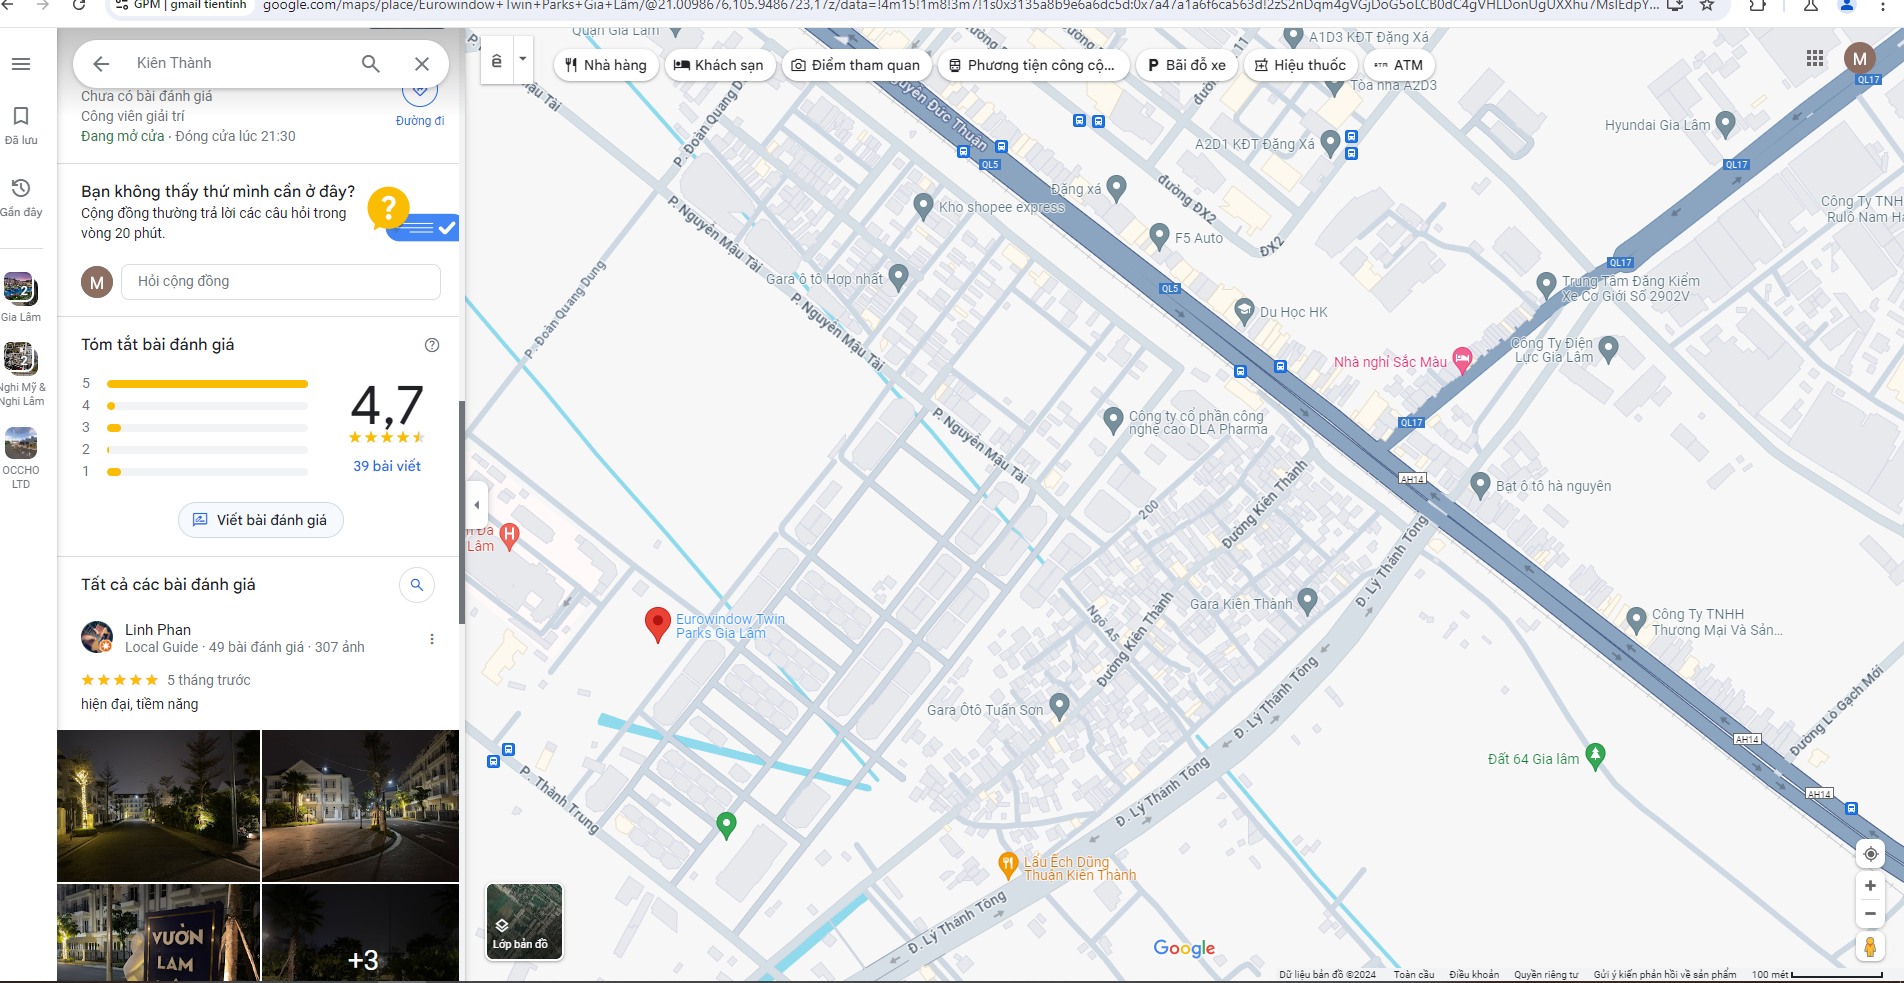Open the hamburger menu in the sidebar

pos(21,64)
